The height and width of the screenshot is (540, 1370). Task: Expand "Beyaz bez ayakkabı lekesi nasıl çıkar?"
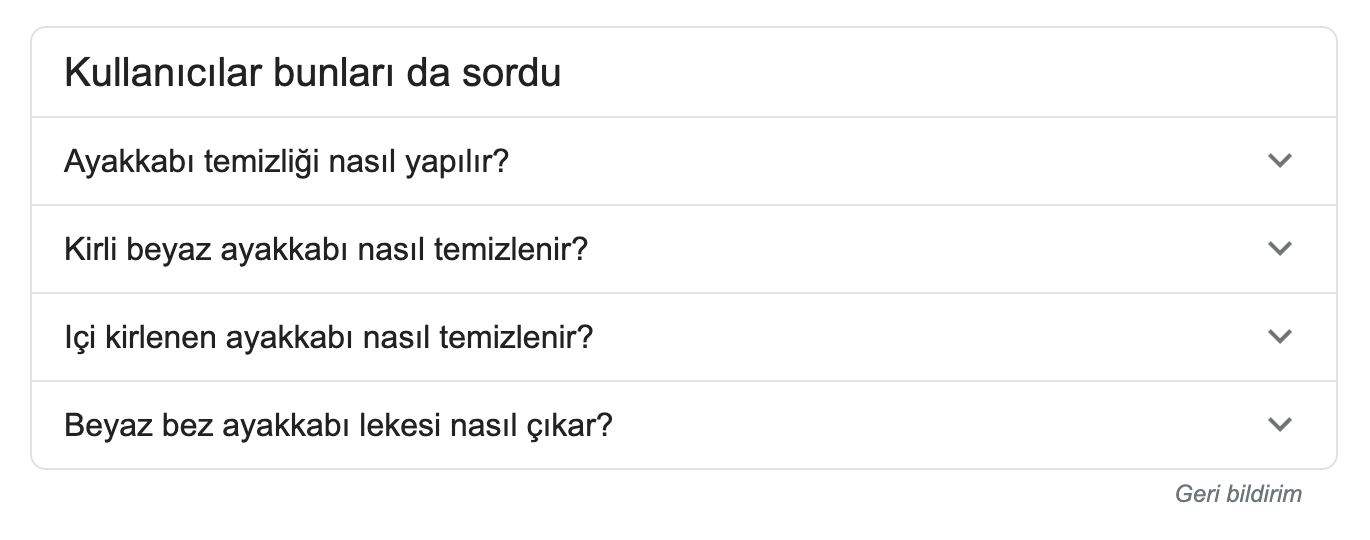[684, 425]
